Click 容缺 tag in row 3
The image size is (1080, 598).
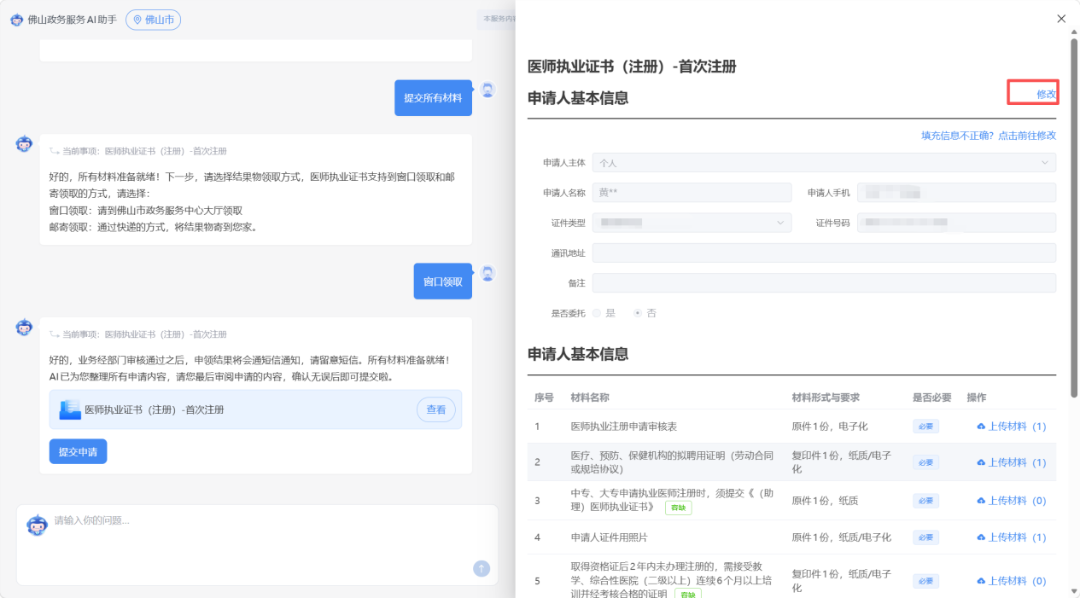point(678,508)
